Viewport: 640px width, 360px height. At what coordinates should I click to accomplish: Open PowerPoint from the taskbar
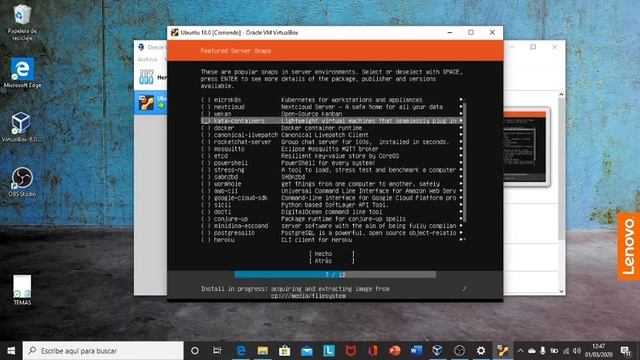(395, 351)
